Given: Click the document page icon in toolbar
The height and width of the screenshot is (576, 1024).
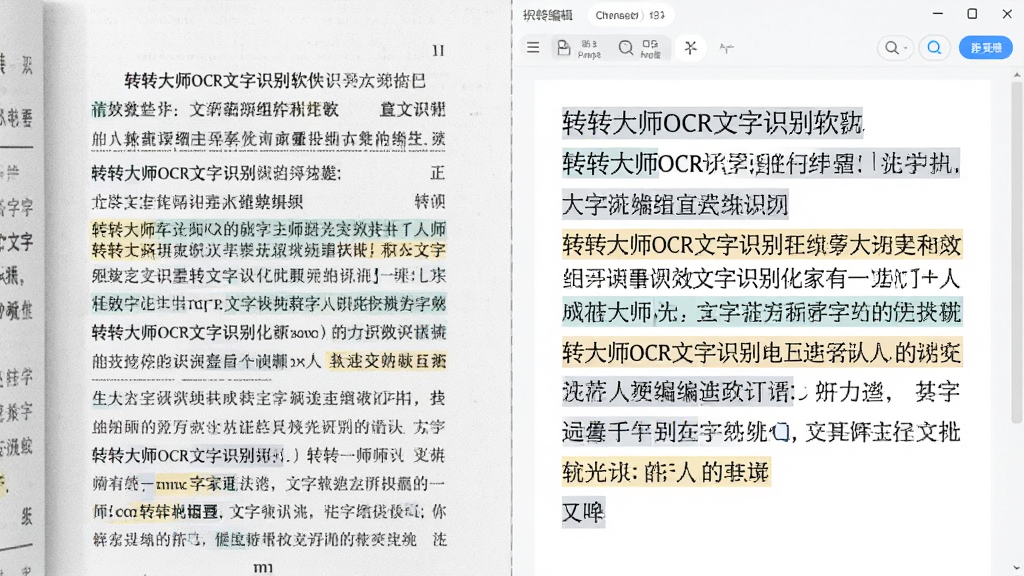Looking at the screenshot, I should tap(564, 48).
